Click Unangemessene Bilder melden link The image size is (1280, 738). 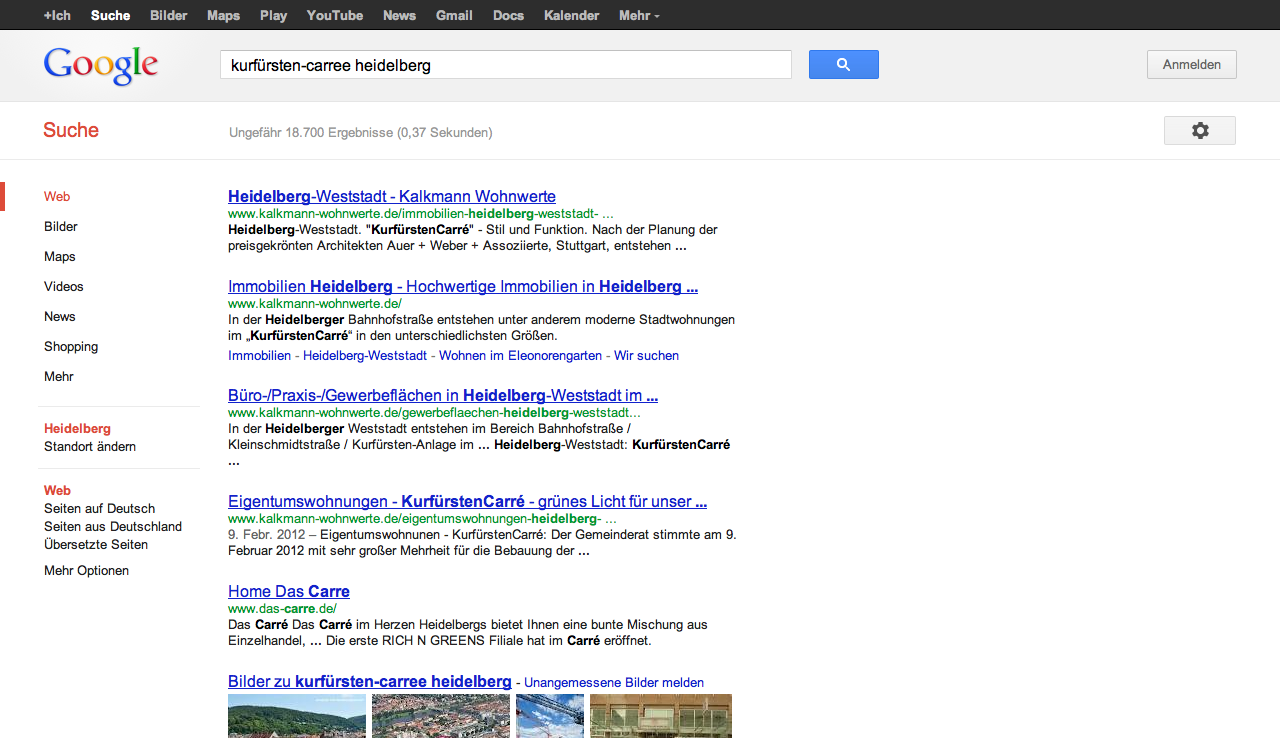614,683
